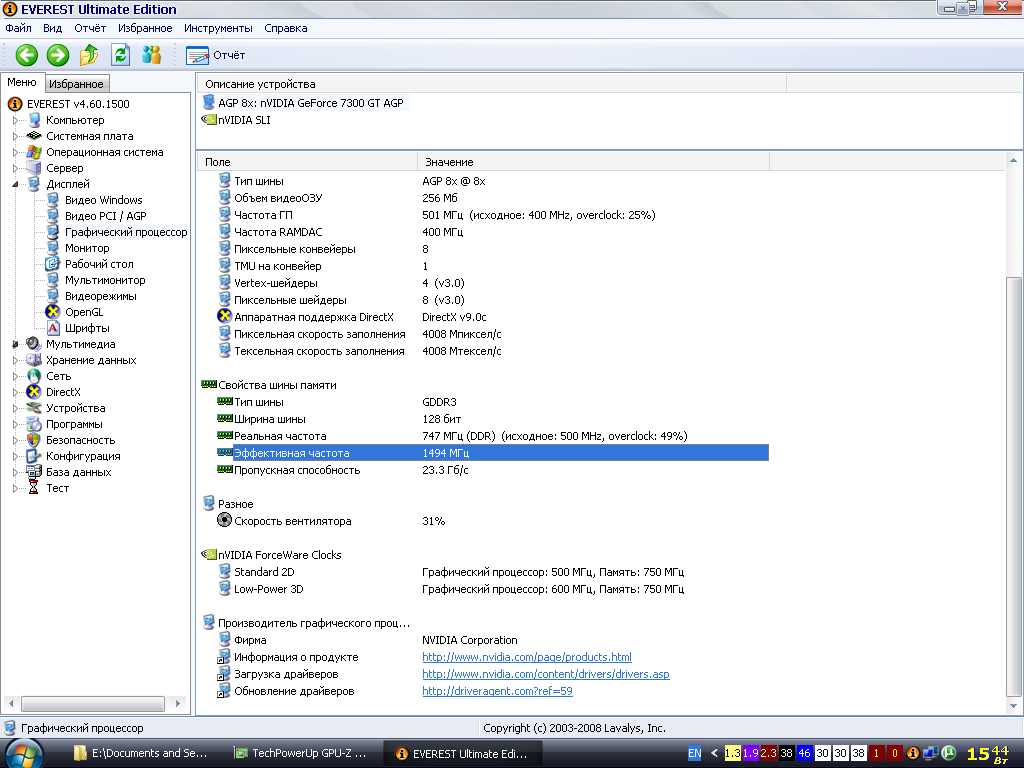Click the up-level folder arrow icon

point(89,55)
